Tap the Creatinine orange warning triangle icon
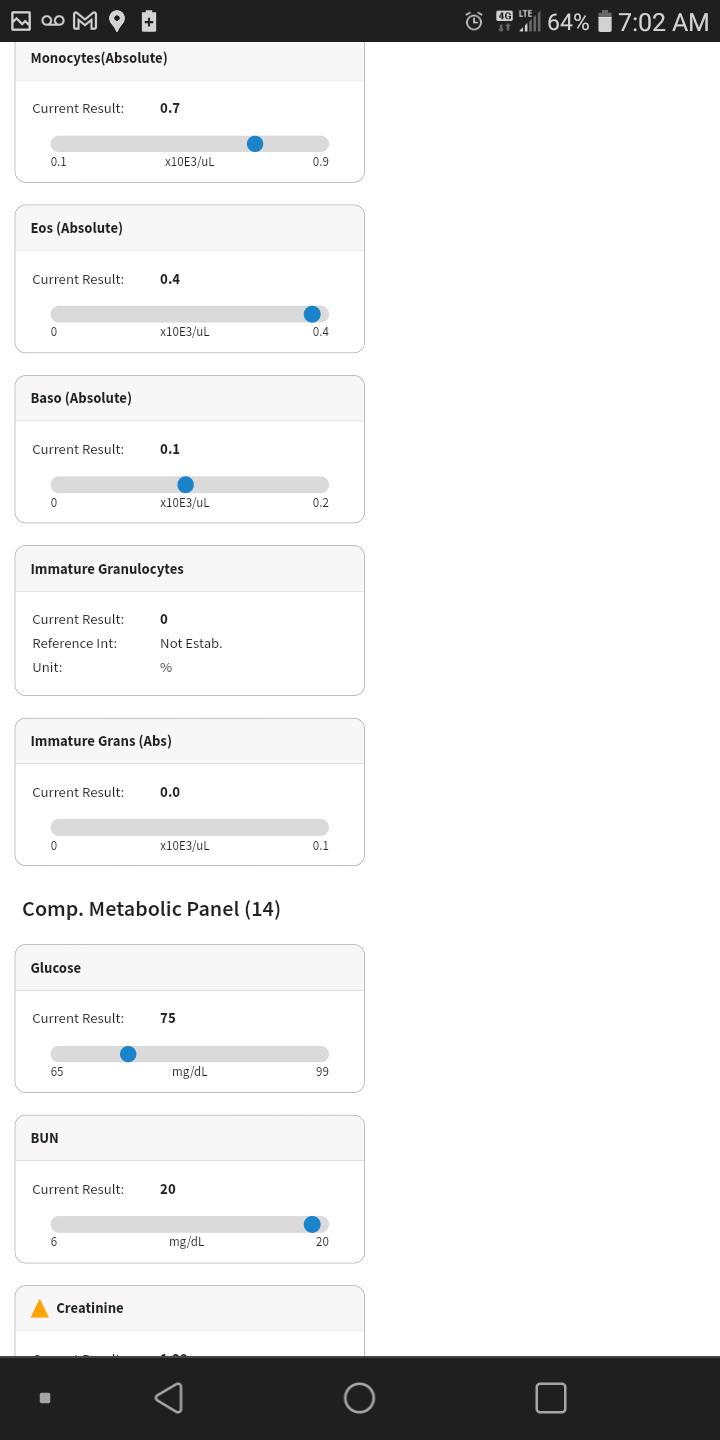This screenshot has height=1440, width=720. pos(40,1308)
